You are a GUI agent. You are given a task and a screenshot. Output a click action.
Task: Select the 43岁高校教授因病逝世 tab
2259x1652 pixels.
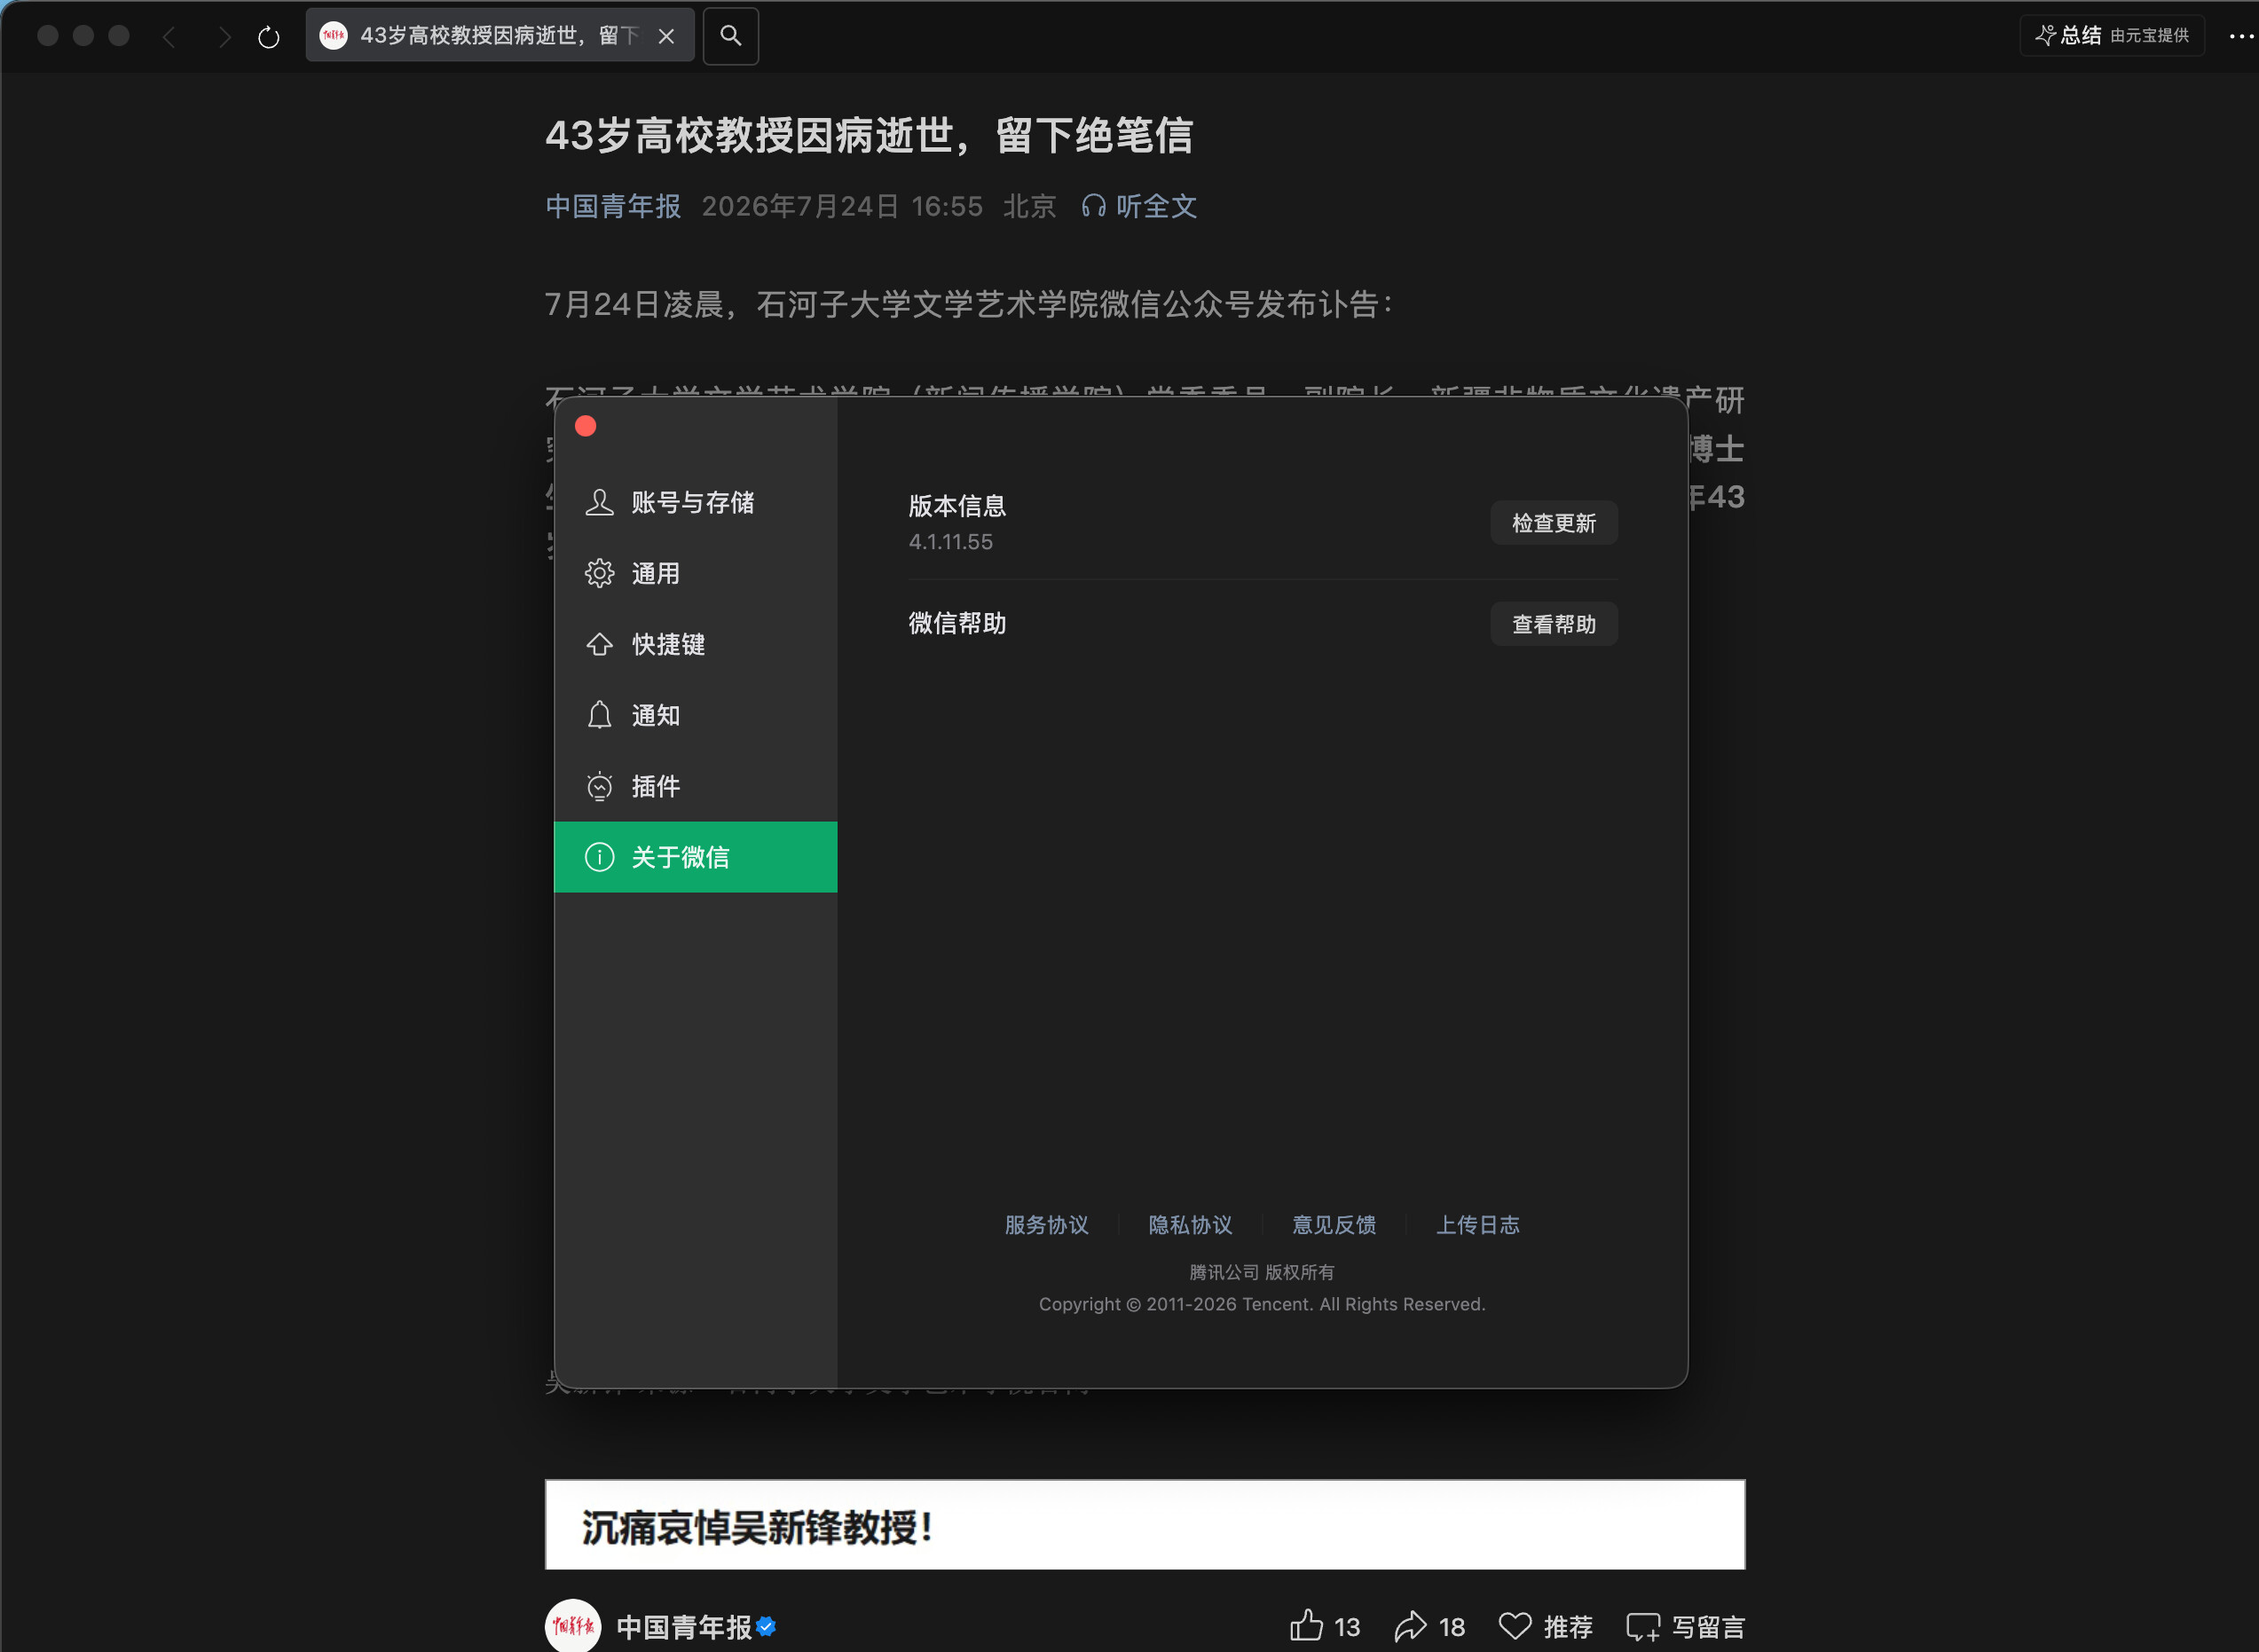tap(500, 36)
